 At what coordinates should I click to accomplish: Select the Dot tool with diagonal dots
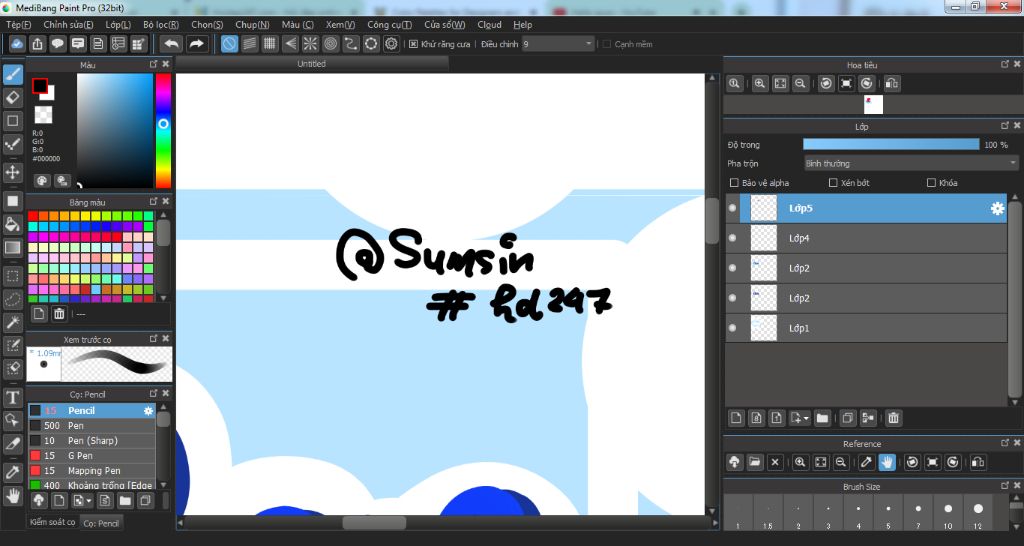pyautogui.click(x=12, y=144)
